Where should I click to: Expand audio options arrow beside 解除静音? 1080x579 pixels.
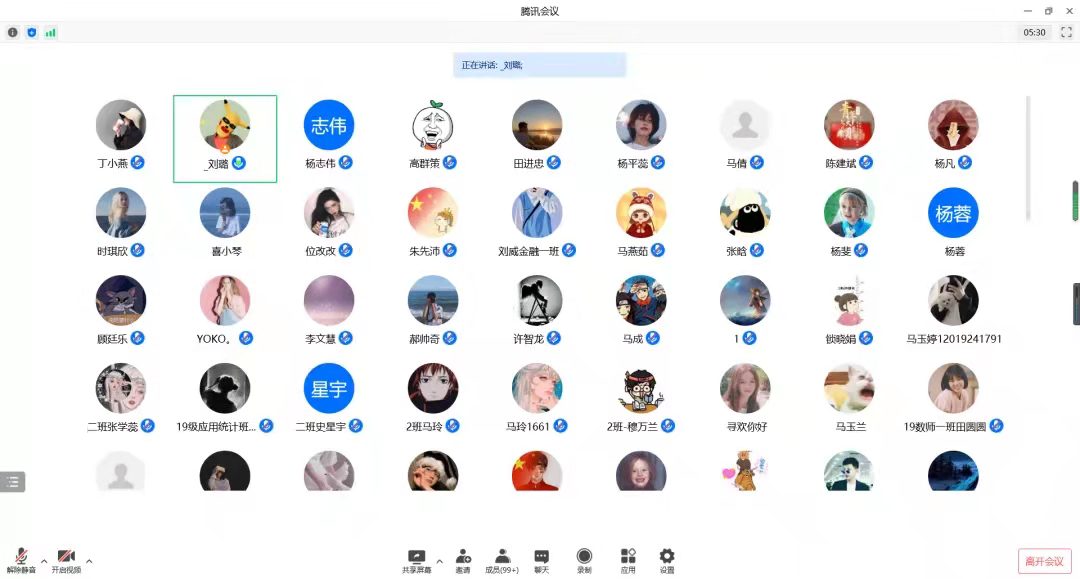[x=43, y=561]
